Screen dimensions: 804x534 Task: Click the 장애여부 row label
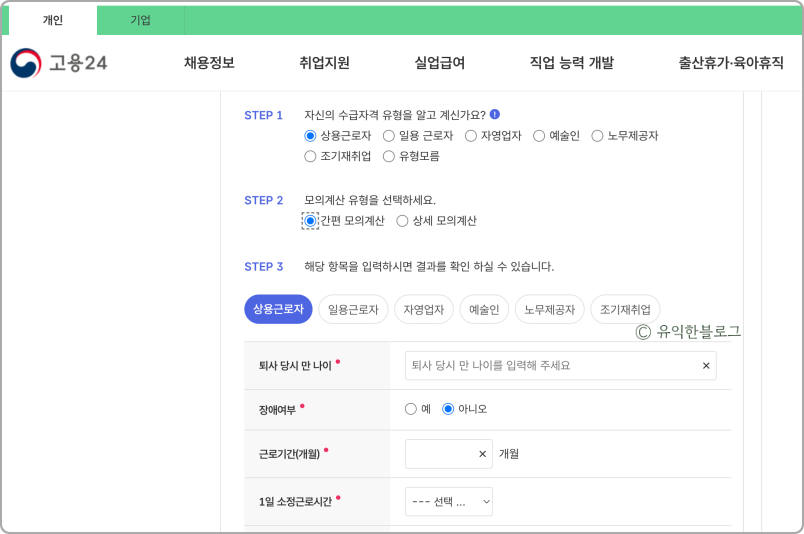277,410
